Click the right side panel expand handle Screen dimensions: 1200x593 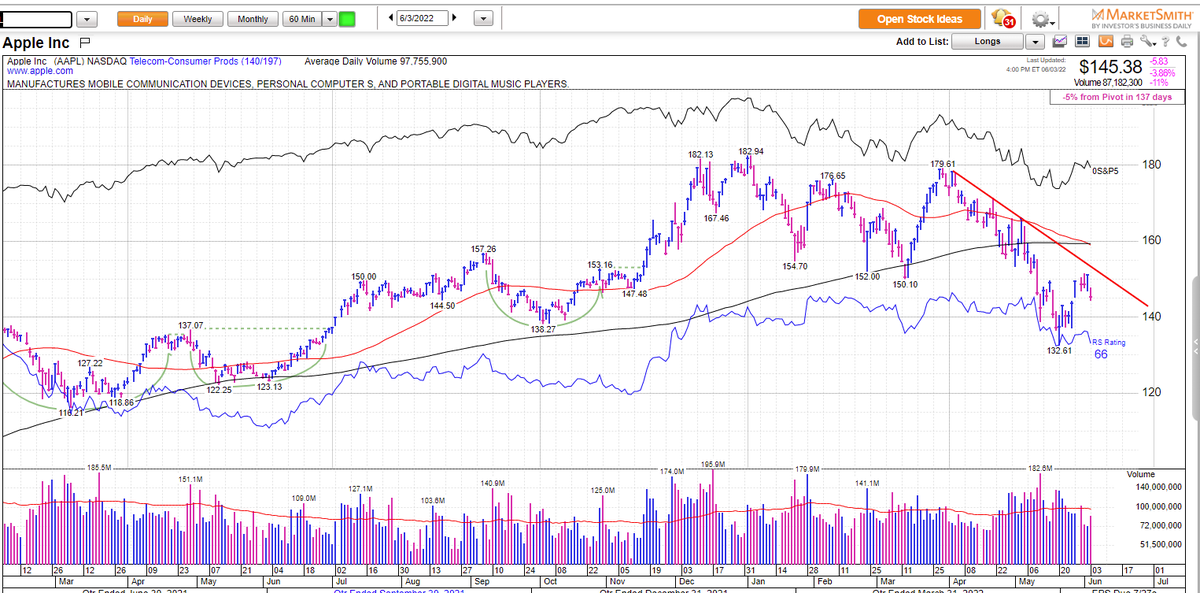(1194, 346)
